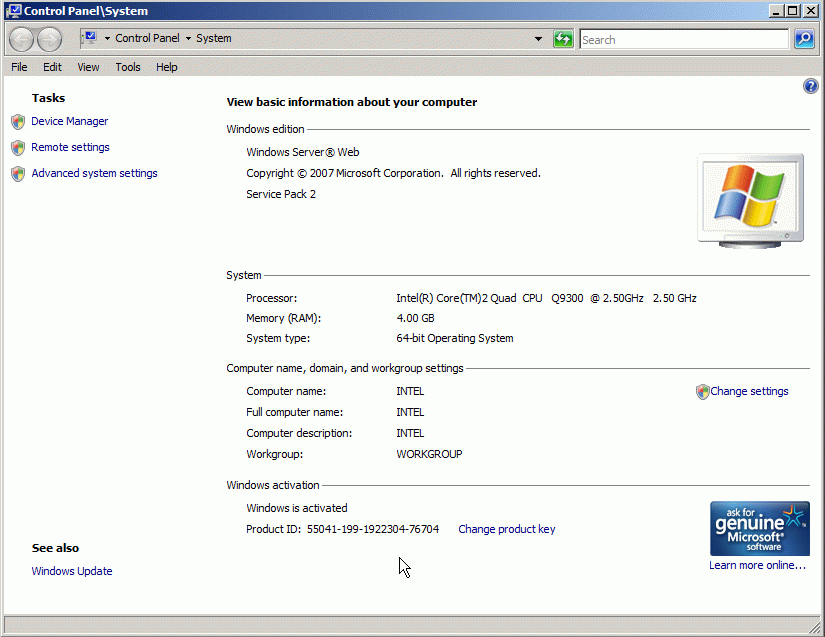Focus the Search input field

point(684,39)
